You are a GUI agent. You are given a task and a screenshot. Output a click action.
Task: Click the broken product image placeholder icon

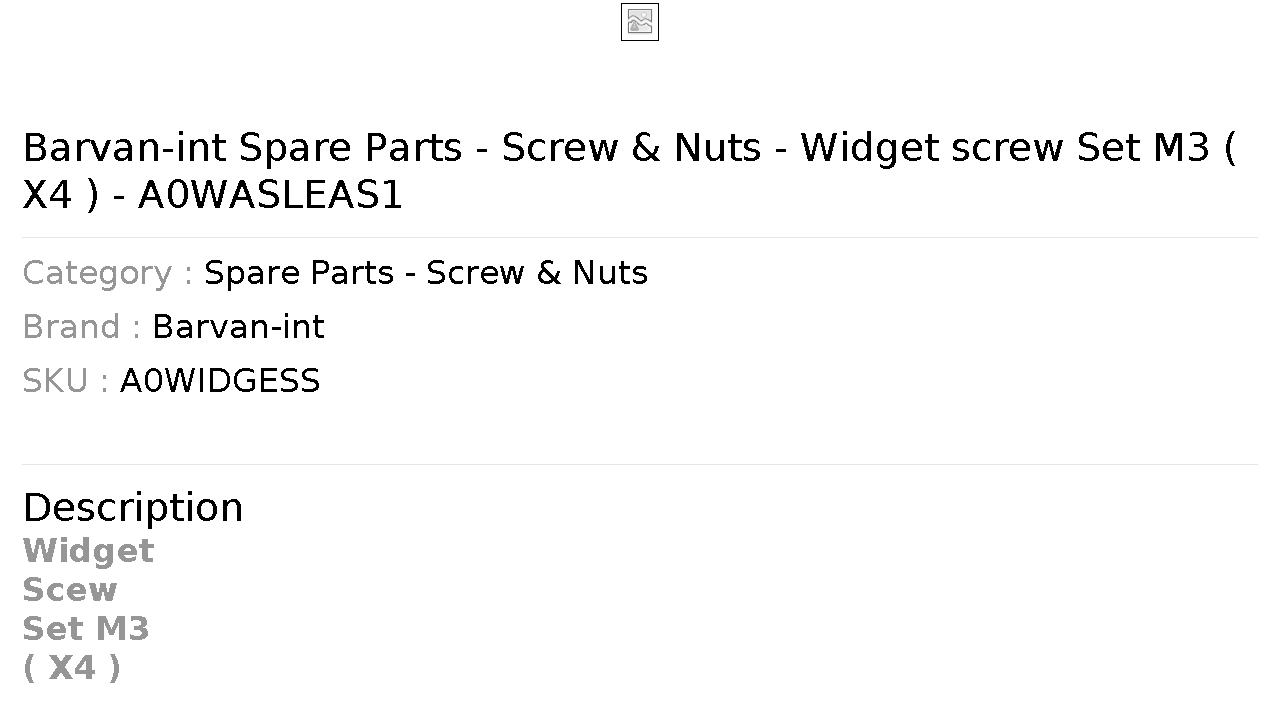click(x=640, y=22)
